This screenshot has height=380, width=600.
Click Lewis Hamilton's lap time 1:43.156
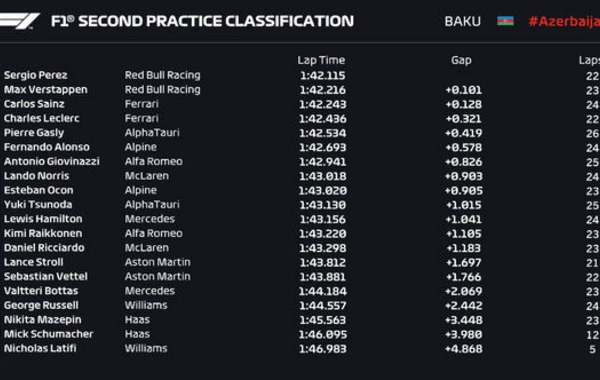pos(323,219)
